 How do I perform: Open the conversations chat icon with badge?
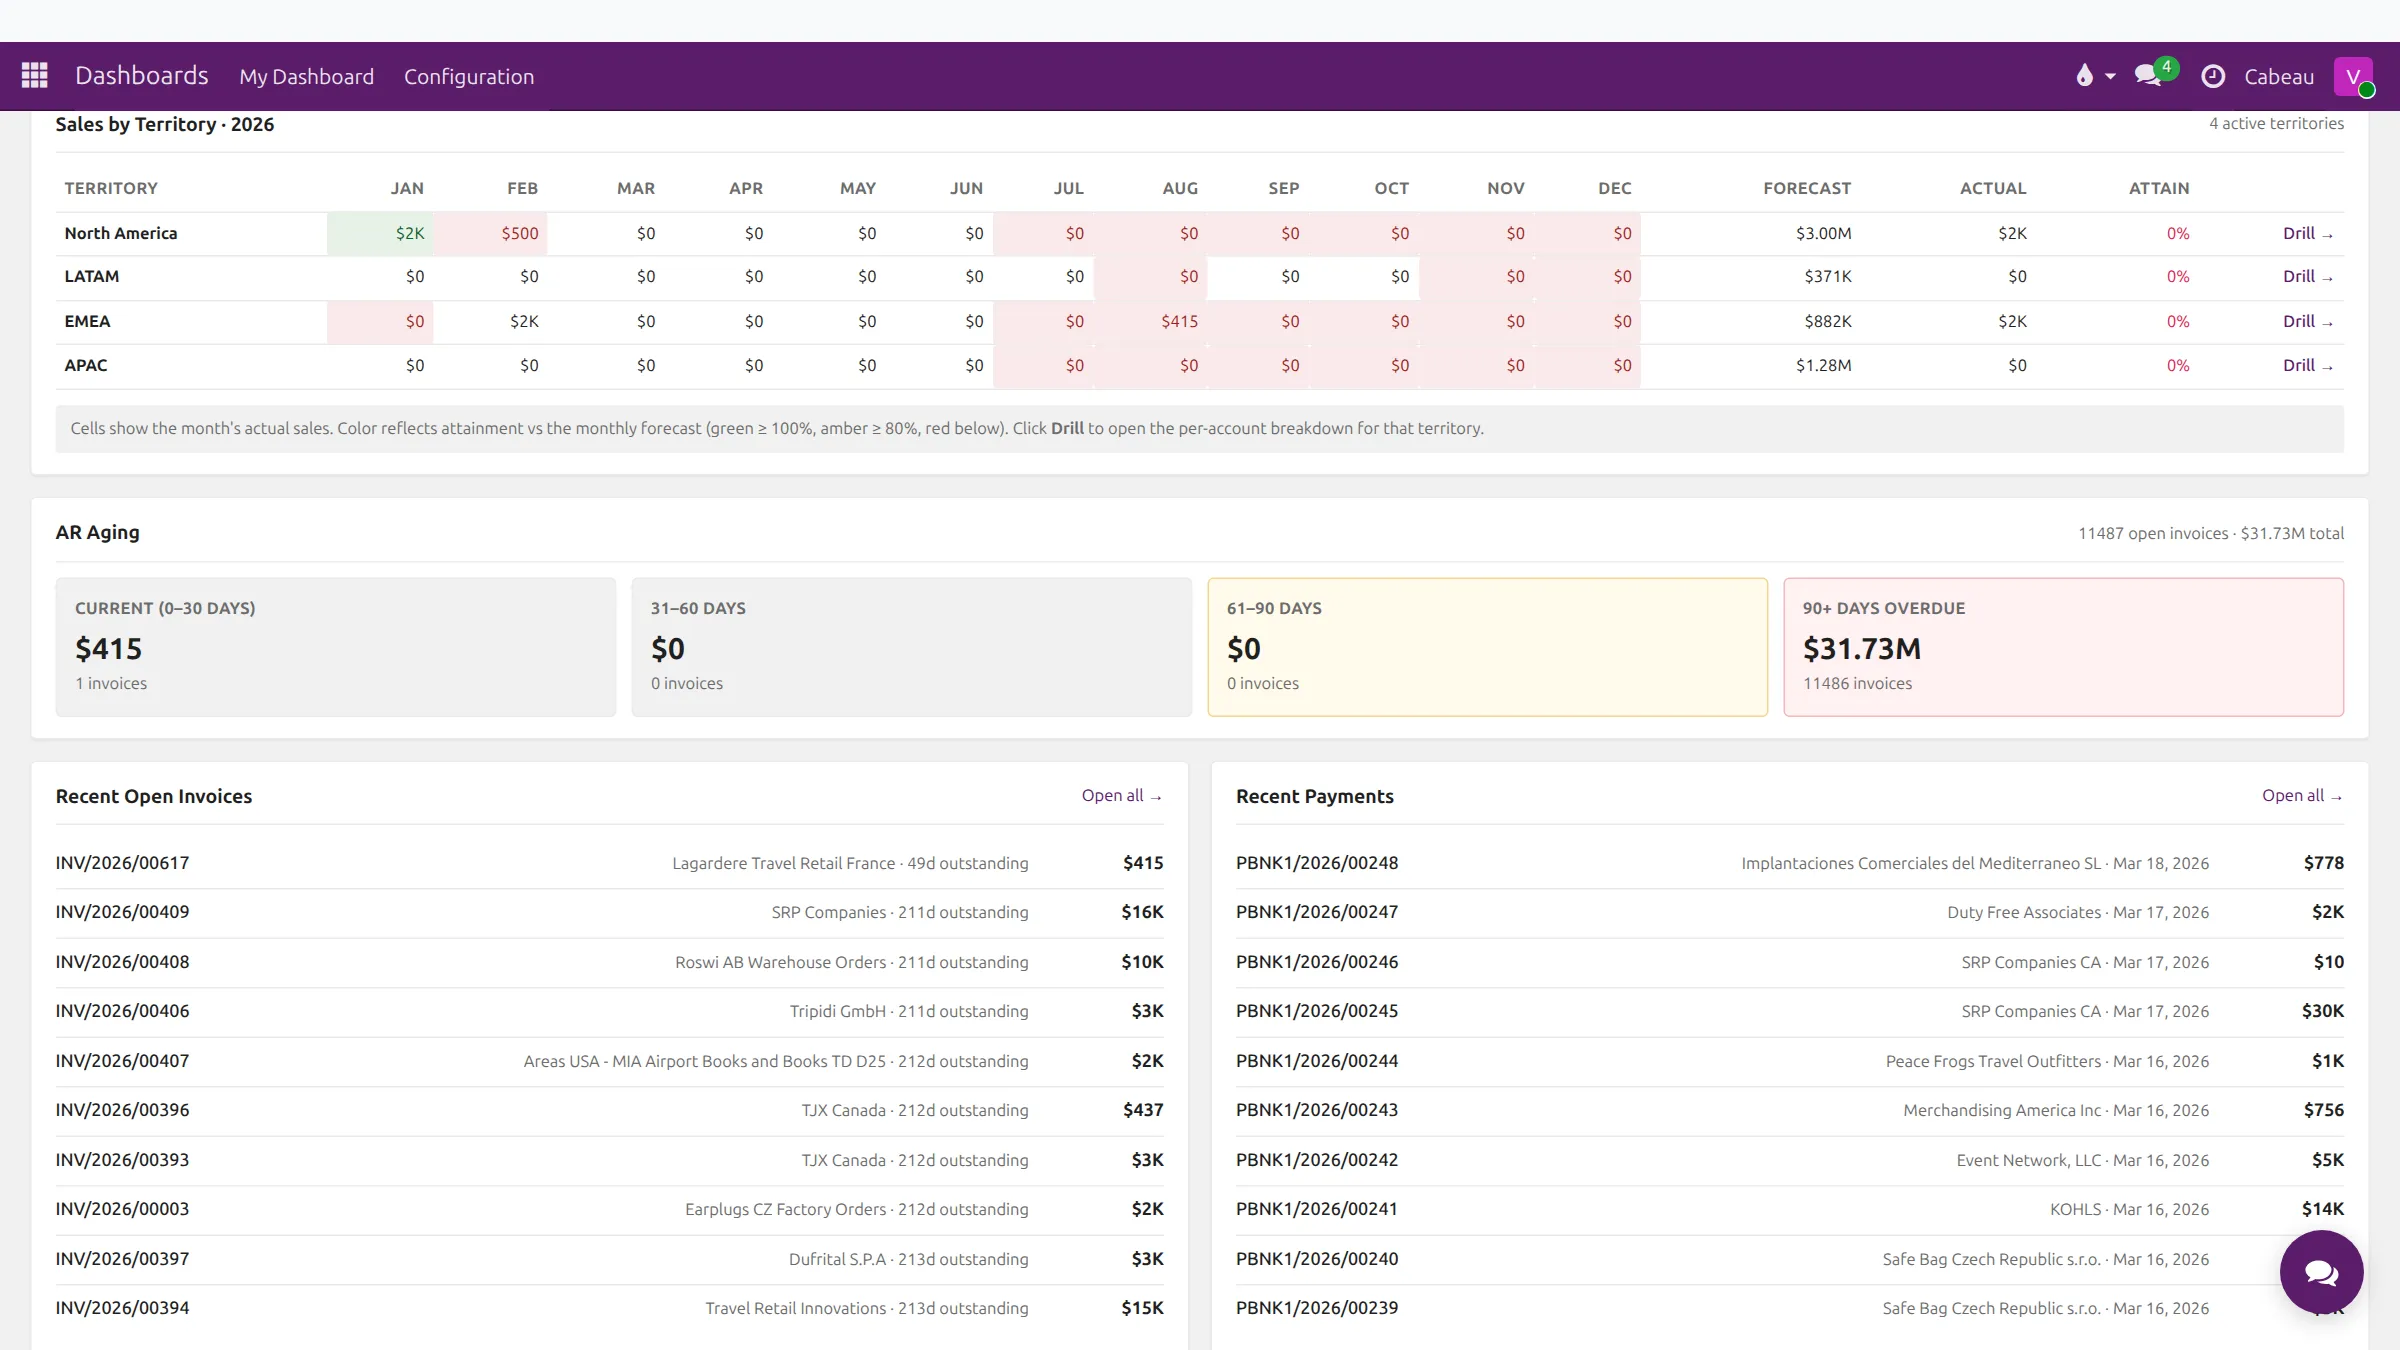point(2149,75)
